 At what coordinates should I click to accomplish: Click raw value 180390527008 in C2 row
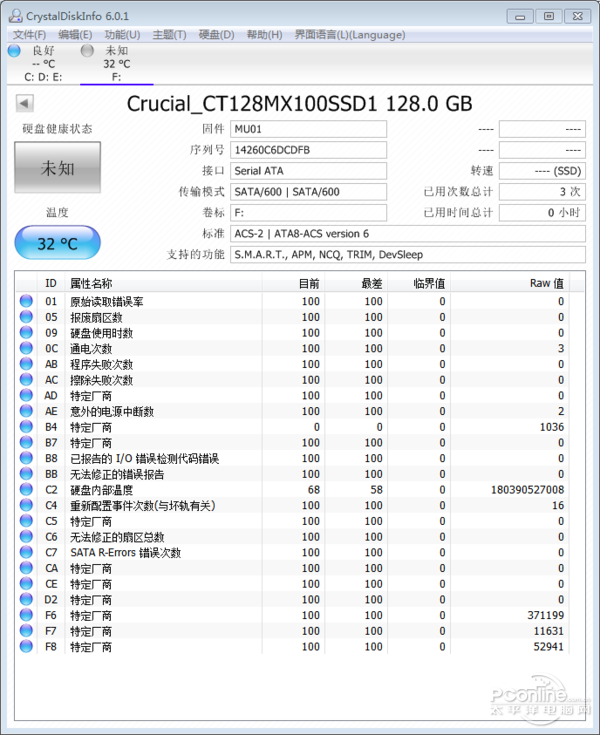point(527,490)
